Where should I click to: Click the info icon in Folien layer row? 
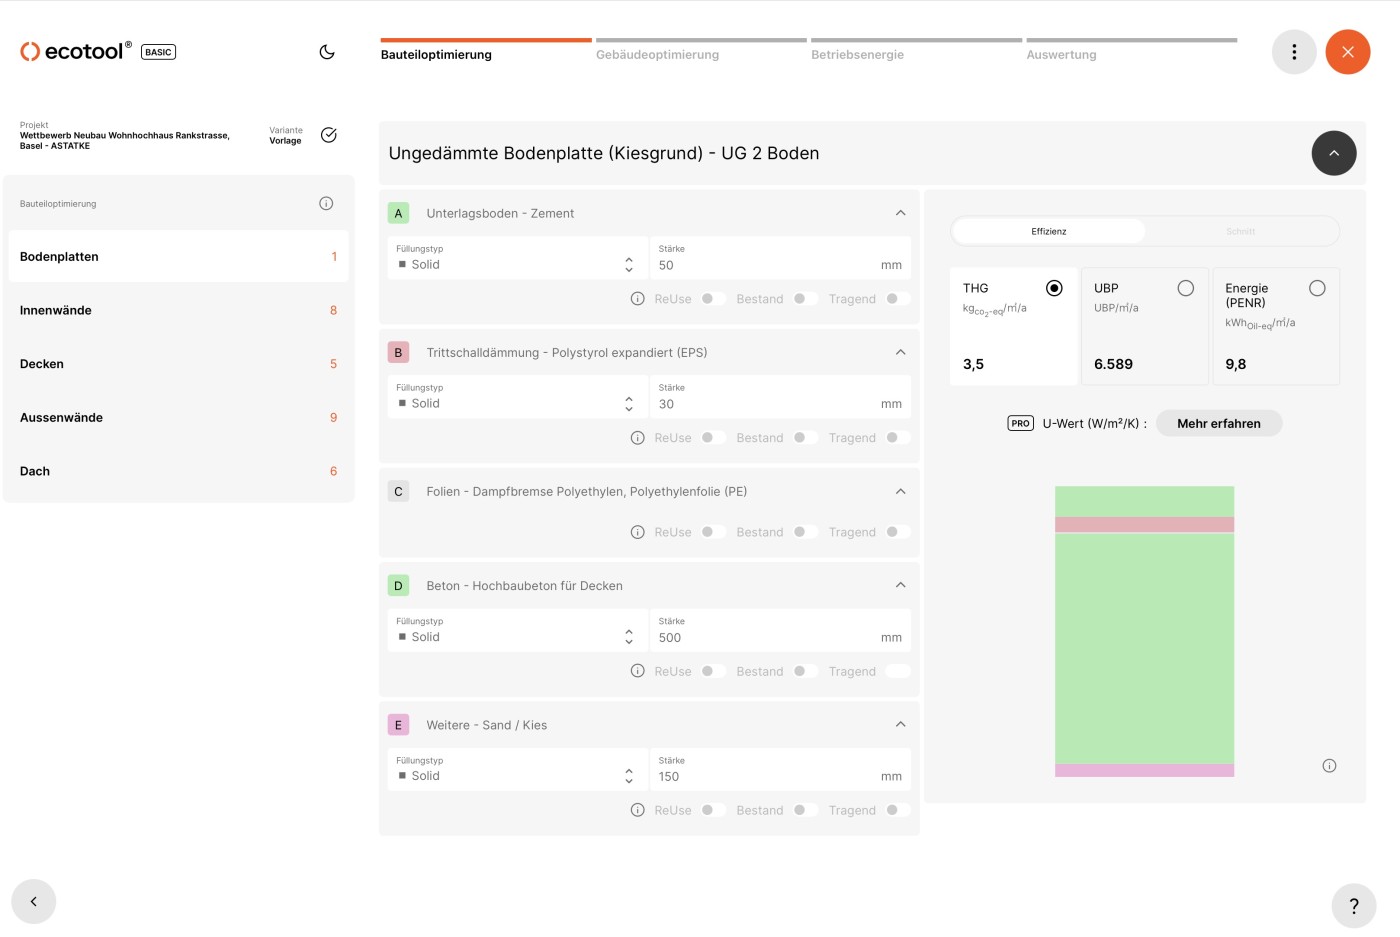637,532
